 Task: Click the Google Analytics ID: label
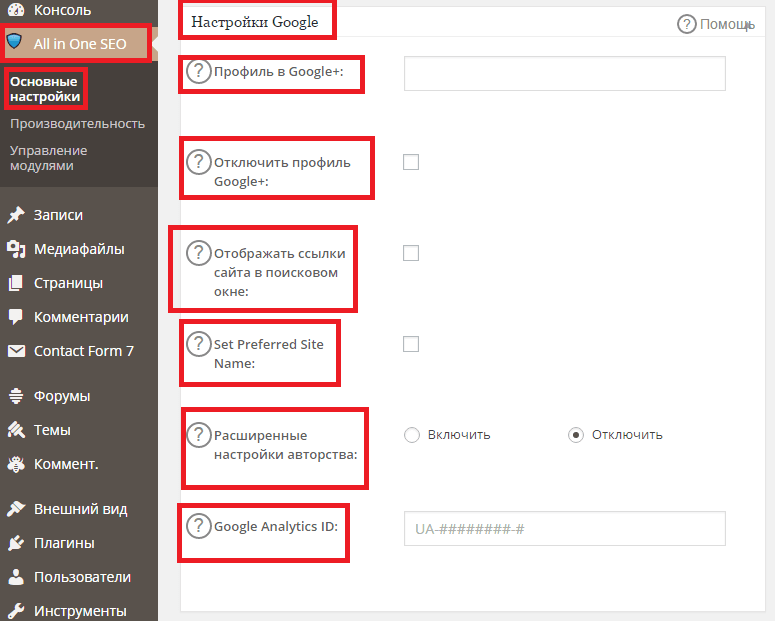276,527
